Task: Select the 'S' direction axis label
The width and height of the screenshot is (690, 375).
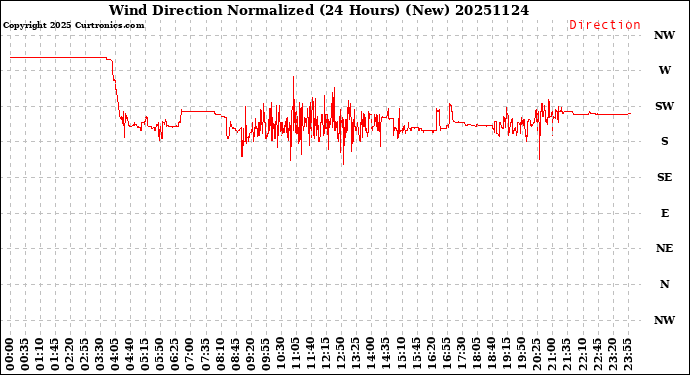Action: [664, 141]
